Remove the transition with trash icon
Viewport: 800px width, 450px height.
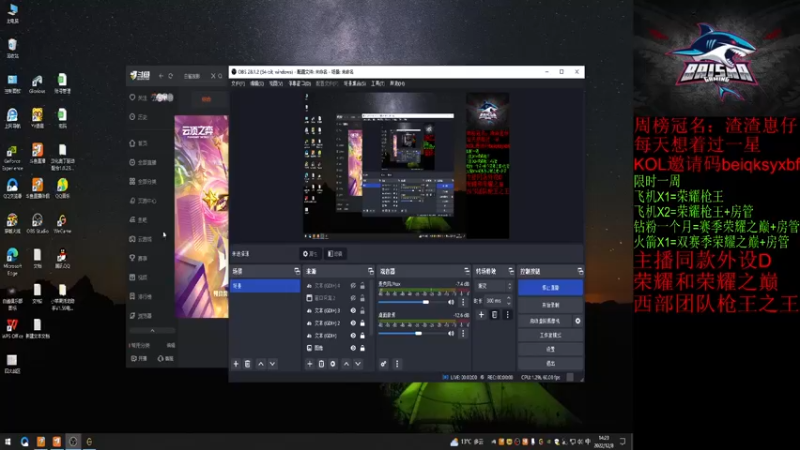(494, 315)
